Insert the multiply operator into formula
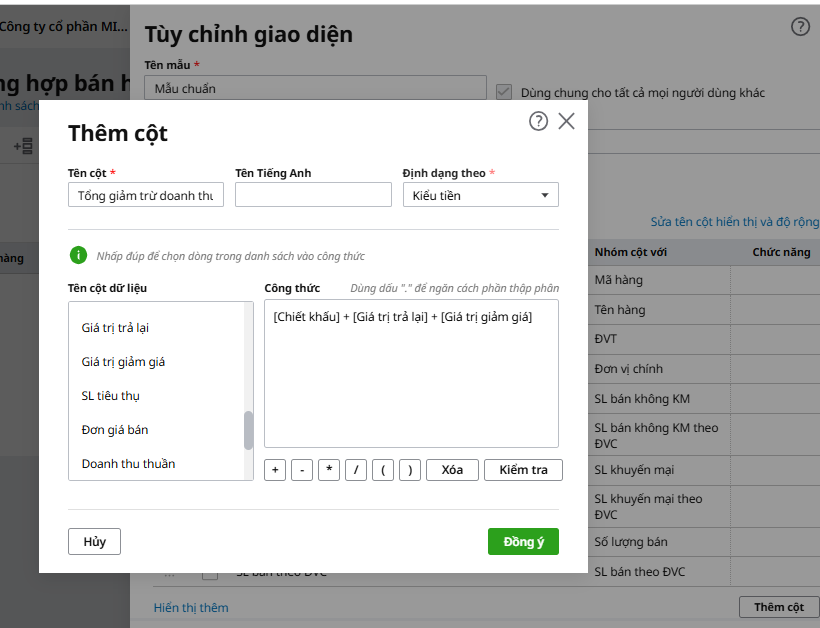Screen dimensions: 820x628 pyautogui.click(x=329, y=470)
